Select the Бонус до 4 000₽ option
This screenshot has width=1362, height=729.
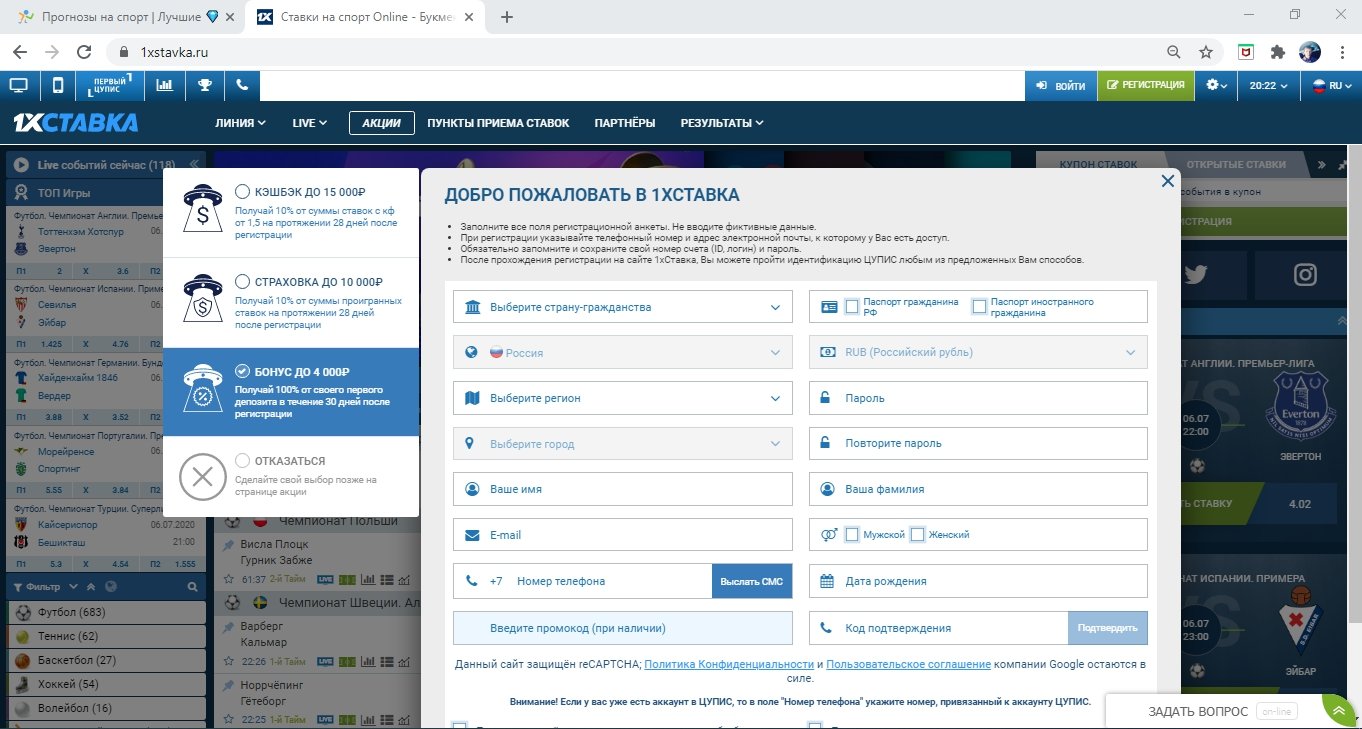(242, 370)
